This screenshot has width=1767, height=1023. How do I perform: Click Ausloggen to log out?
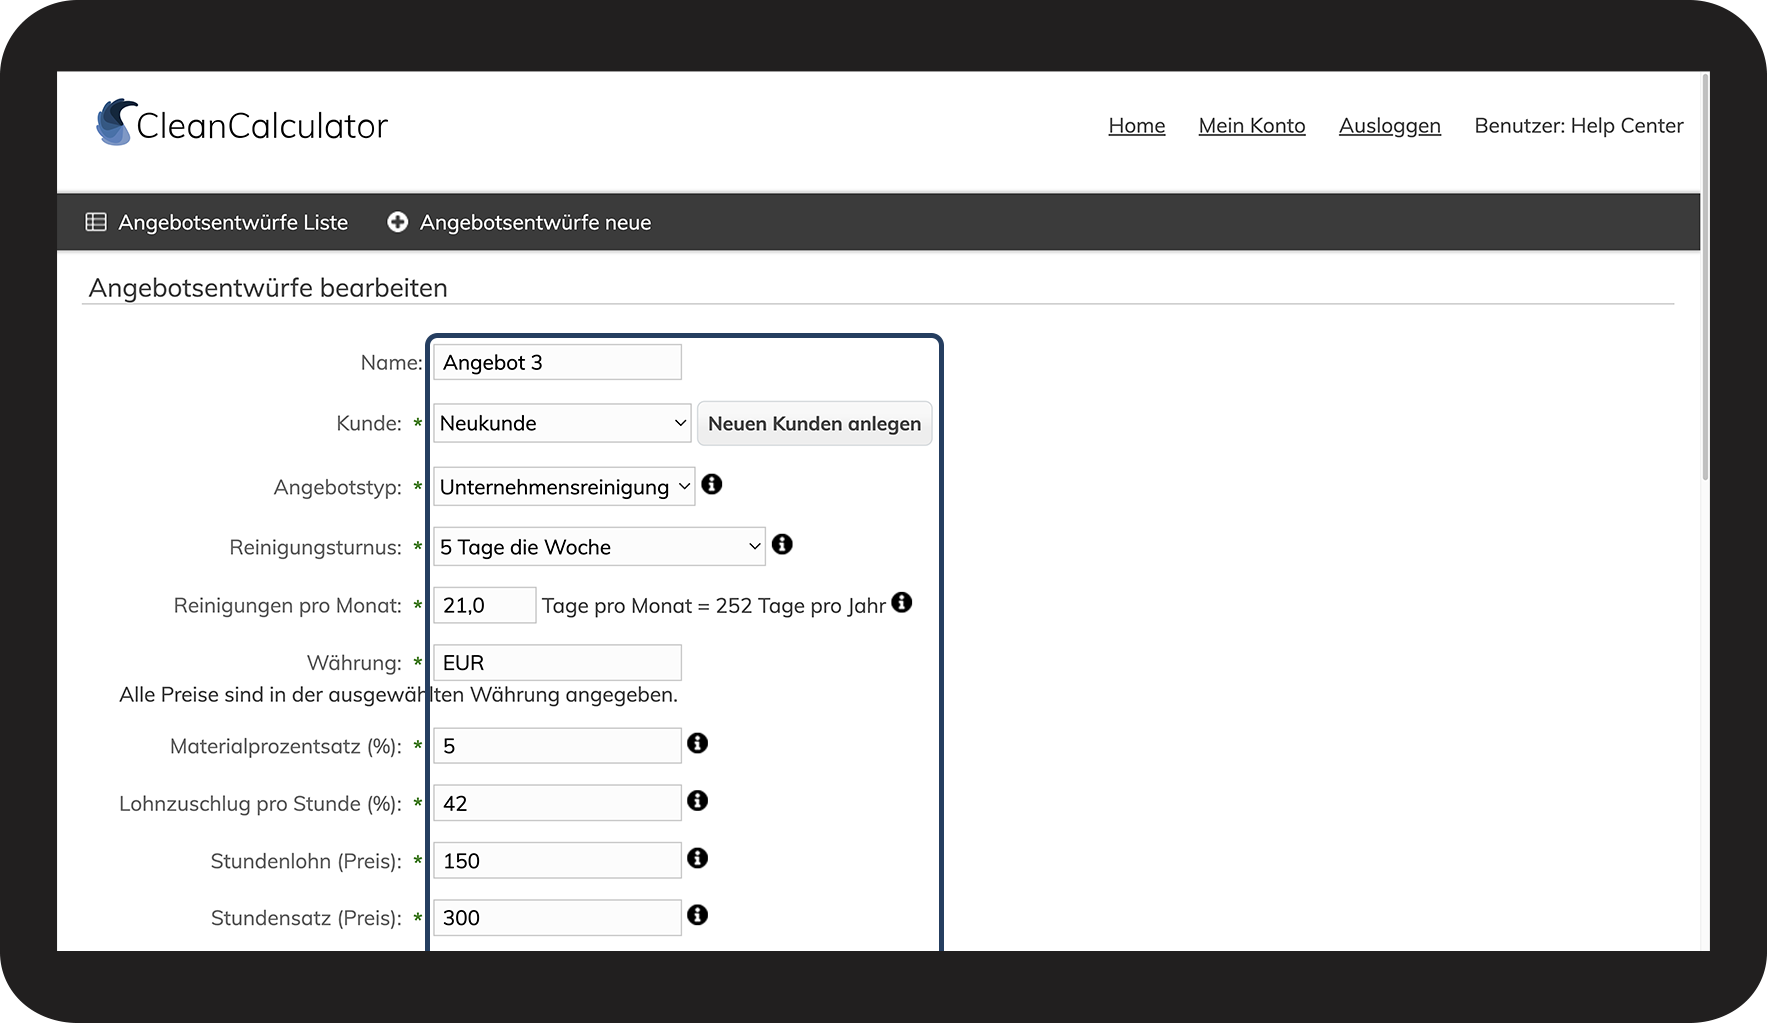pos(1389,126)
